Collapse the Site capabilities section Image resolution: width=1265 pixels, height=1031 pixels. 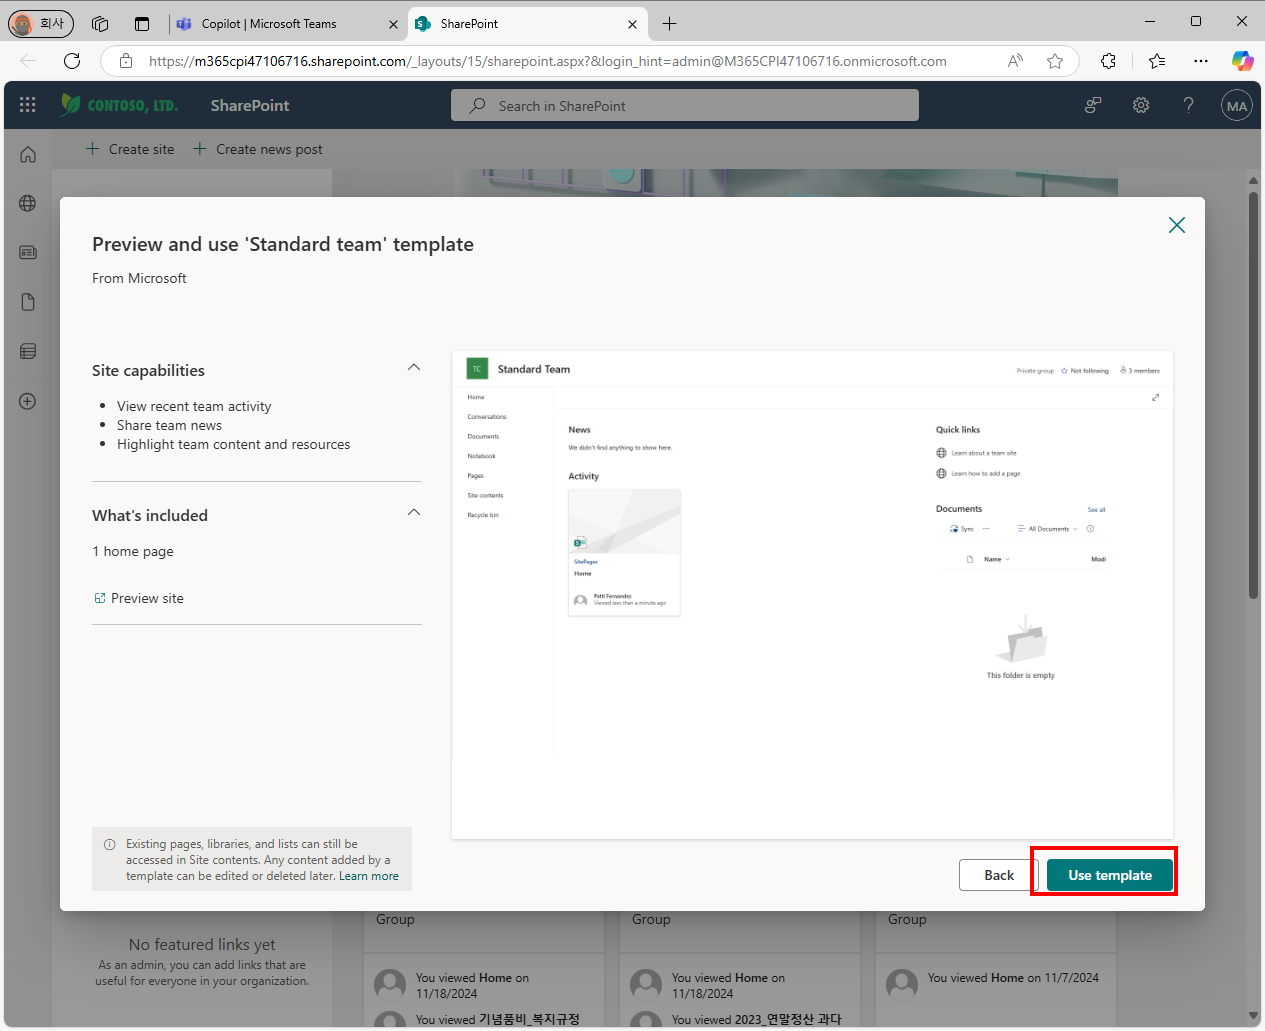[x=414, y=368]
